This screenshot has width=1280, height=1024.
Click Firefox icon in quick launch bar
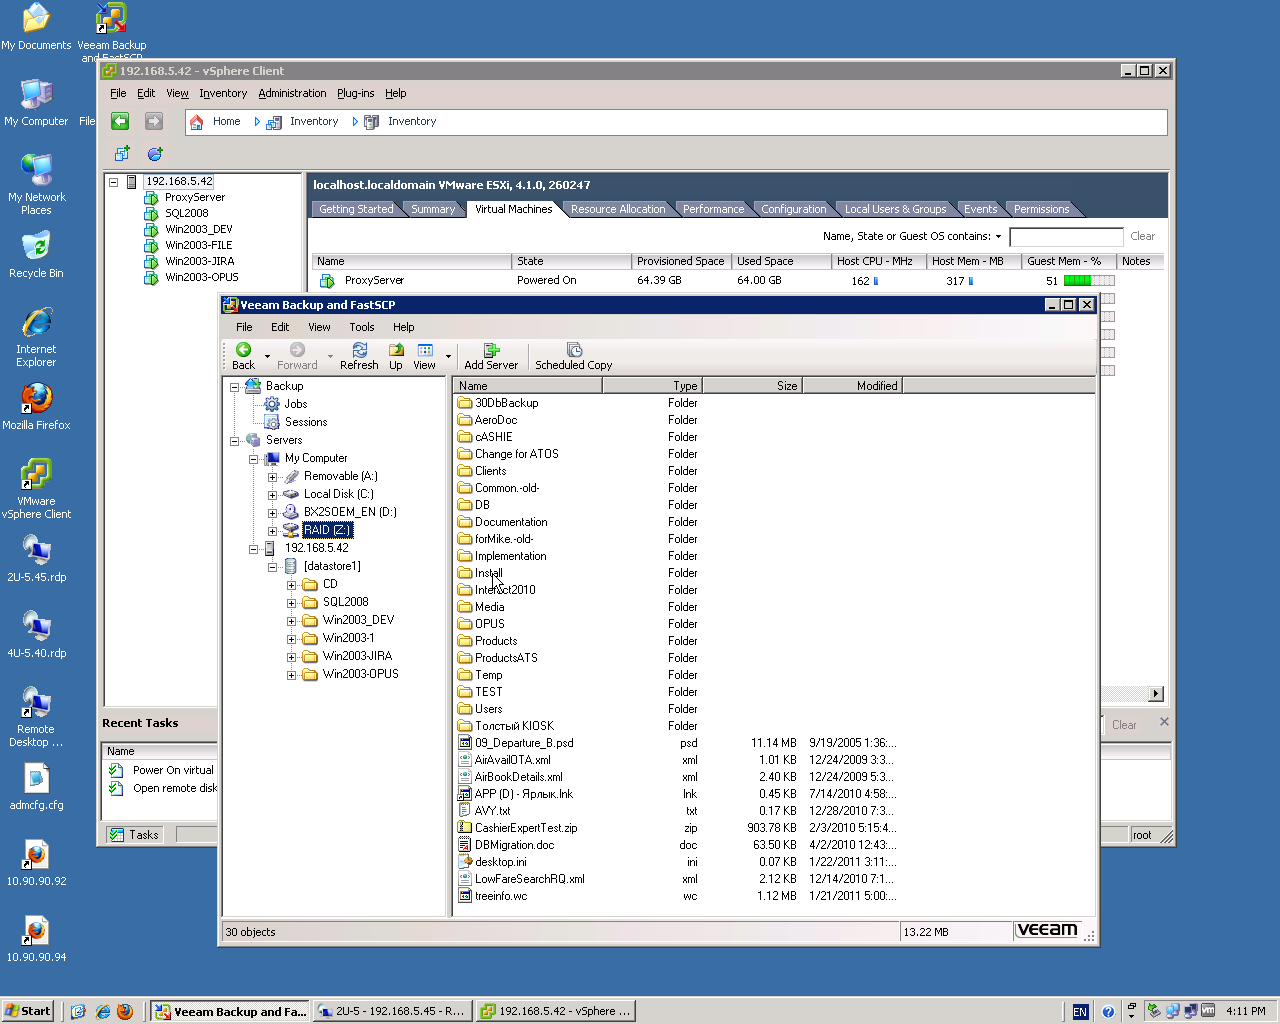(x=125, y=1011)
